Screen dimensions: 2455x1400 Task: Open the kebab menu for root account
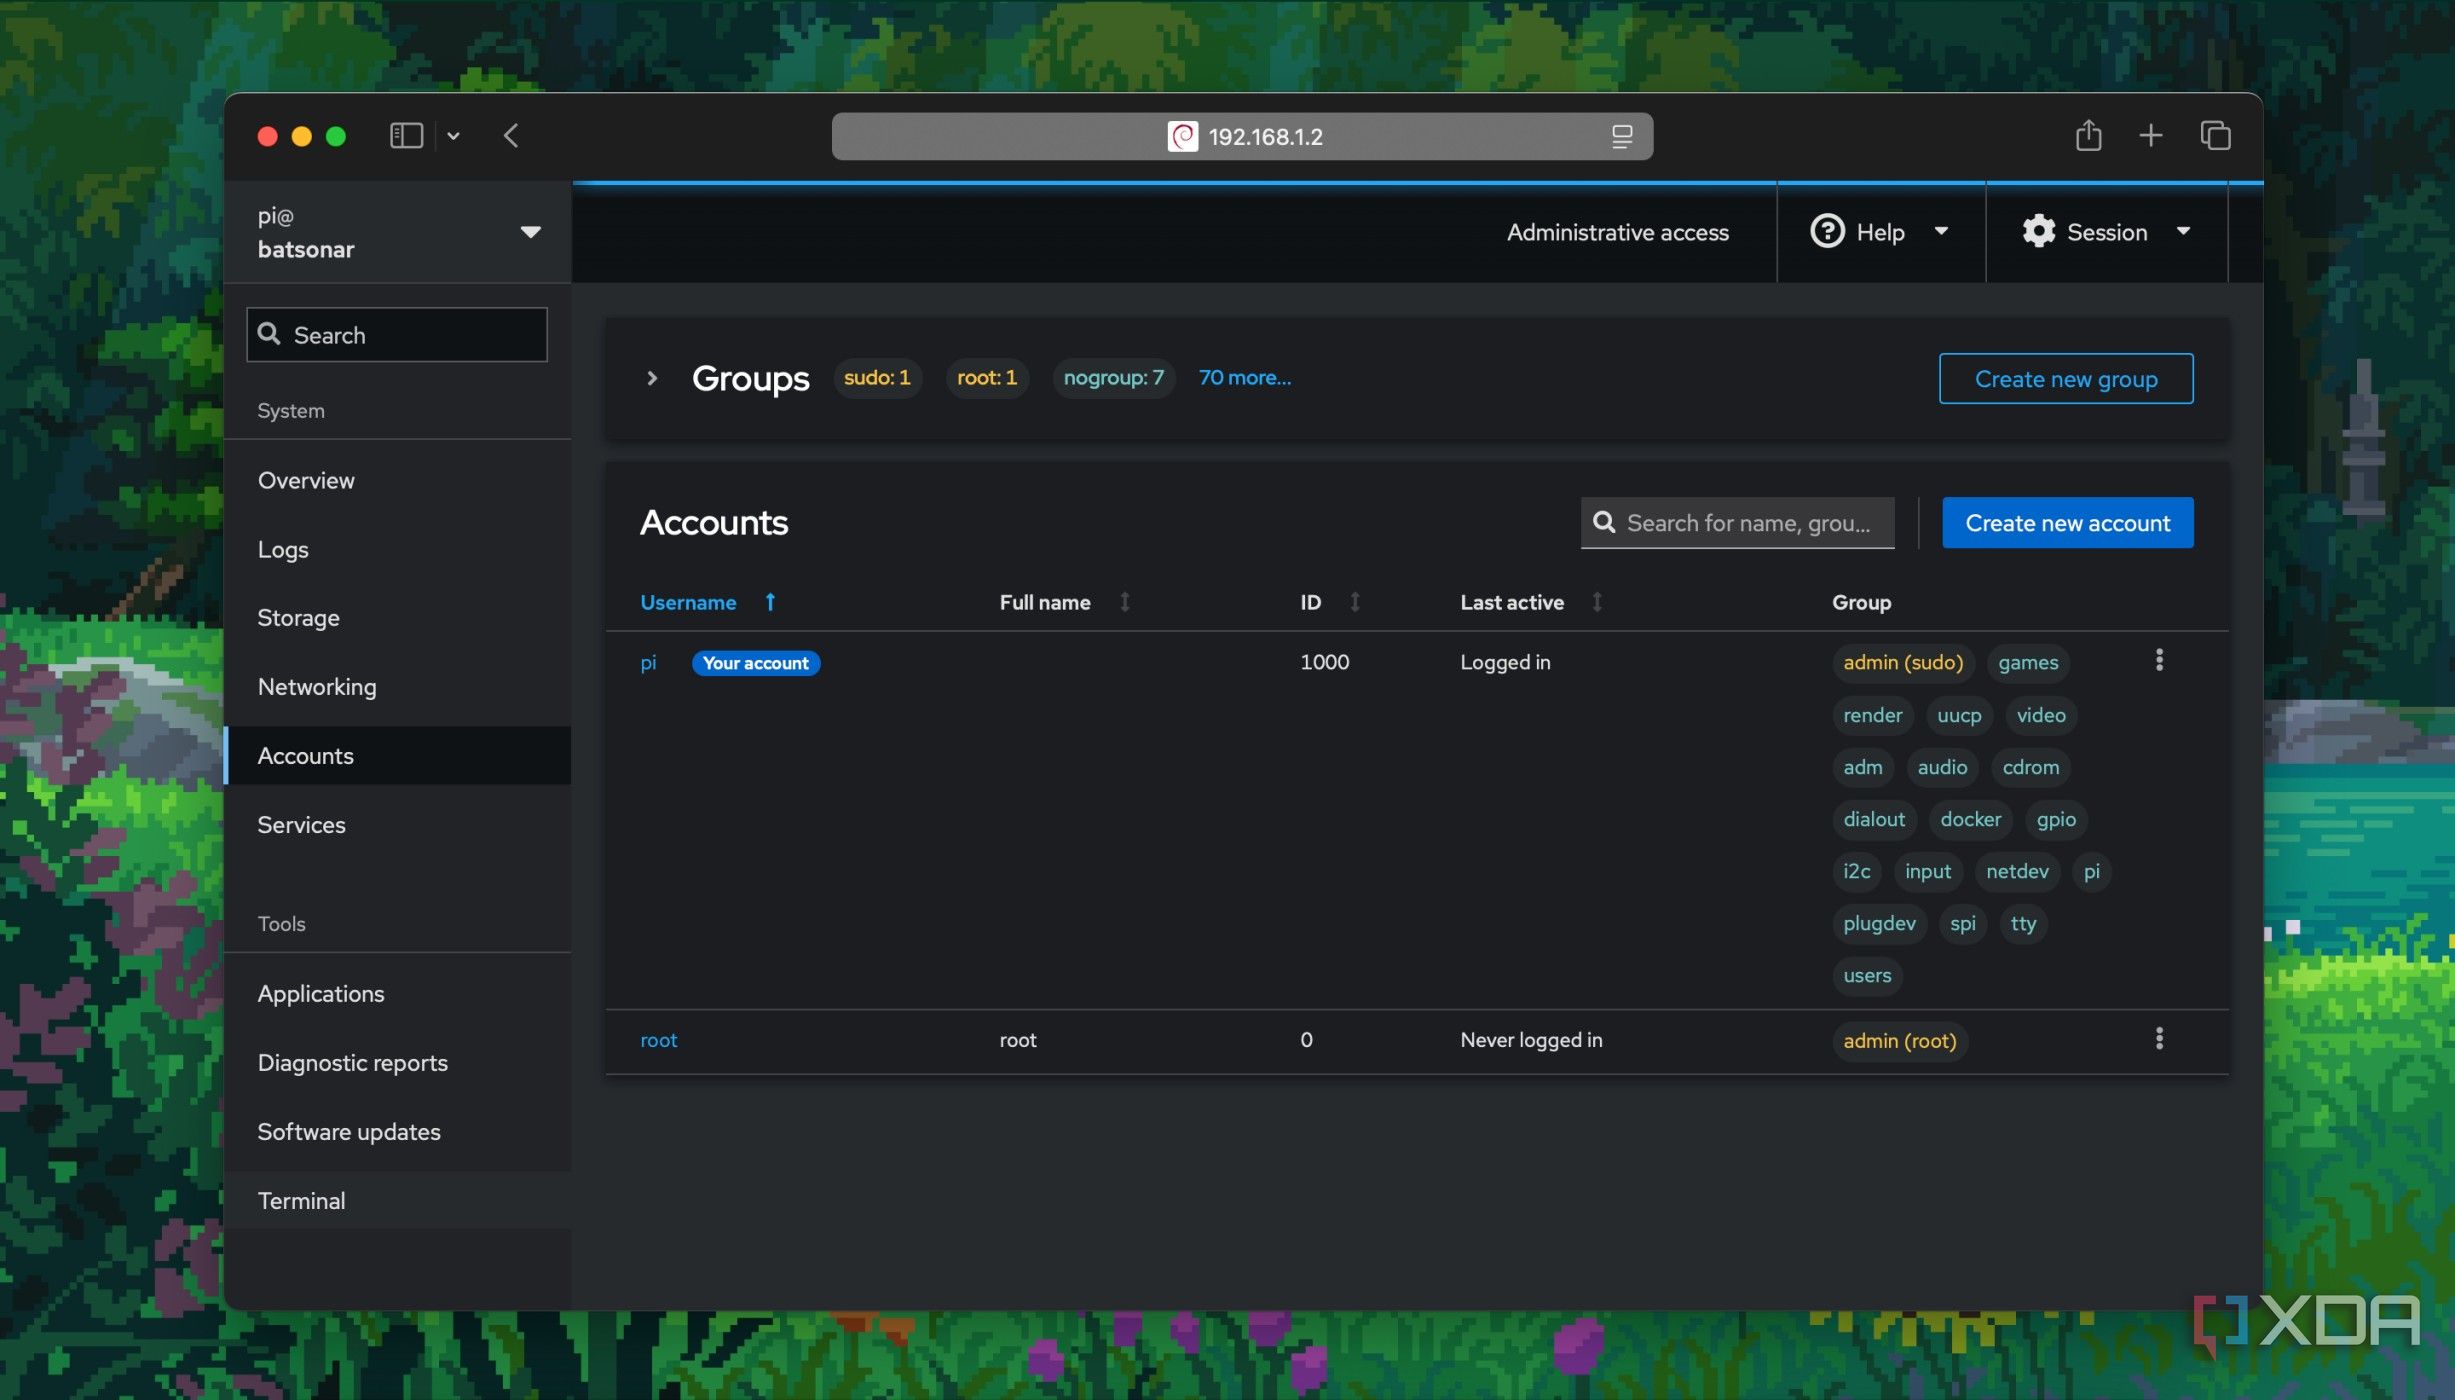2159,1038
